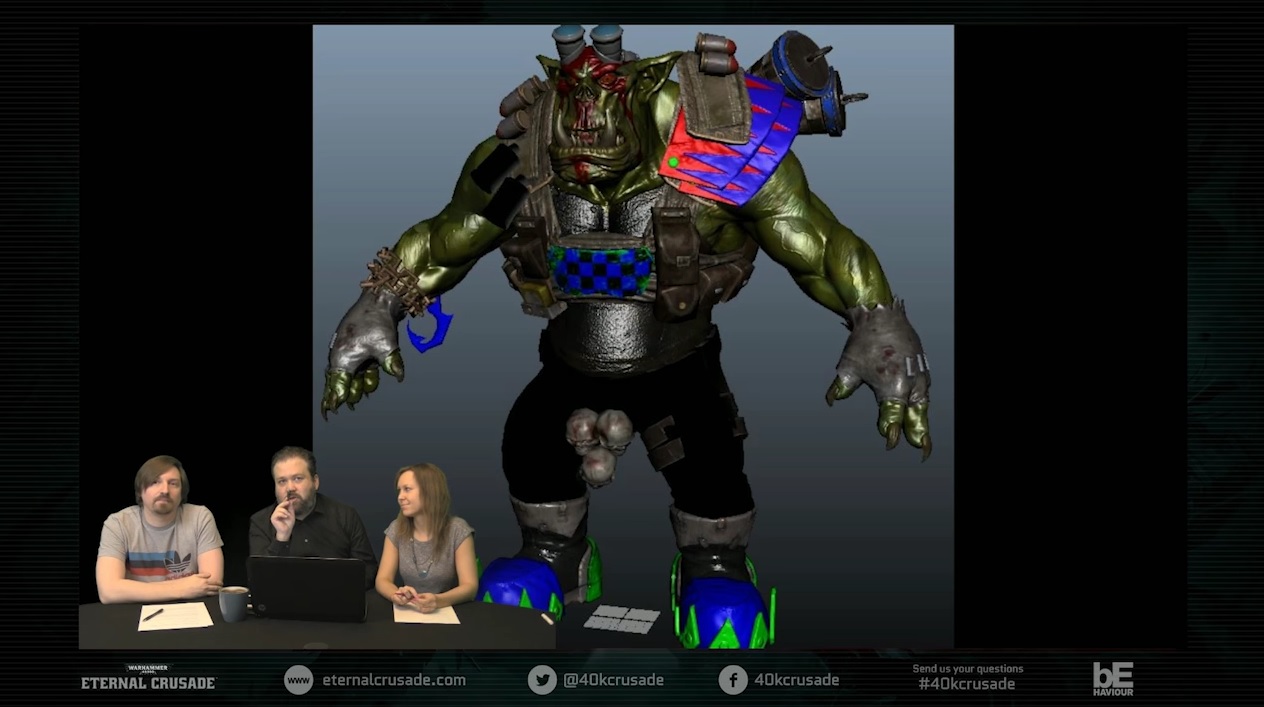Click the Twitter bird icon
1264x707 pixels.
[542, 680]
